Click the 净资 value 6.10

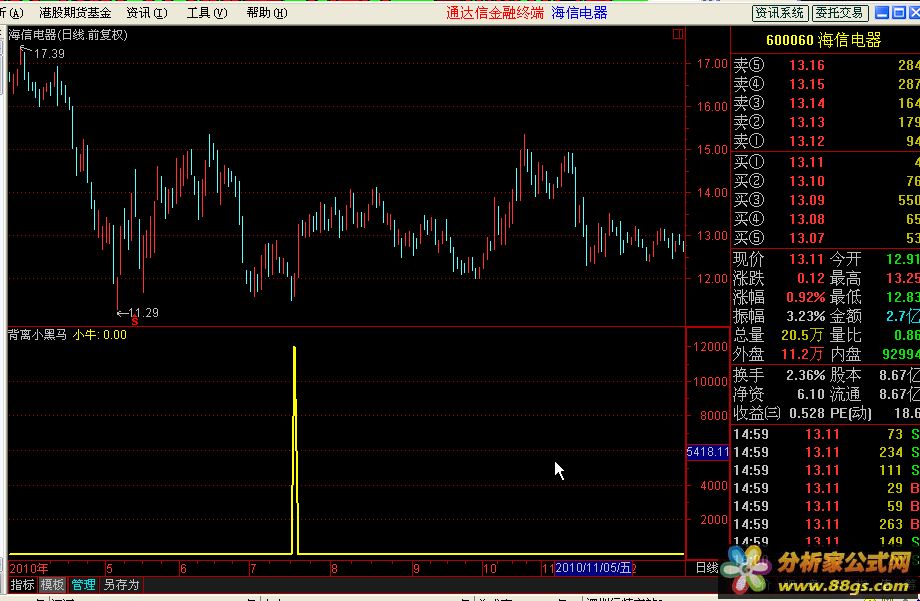pos(811,394)
